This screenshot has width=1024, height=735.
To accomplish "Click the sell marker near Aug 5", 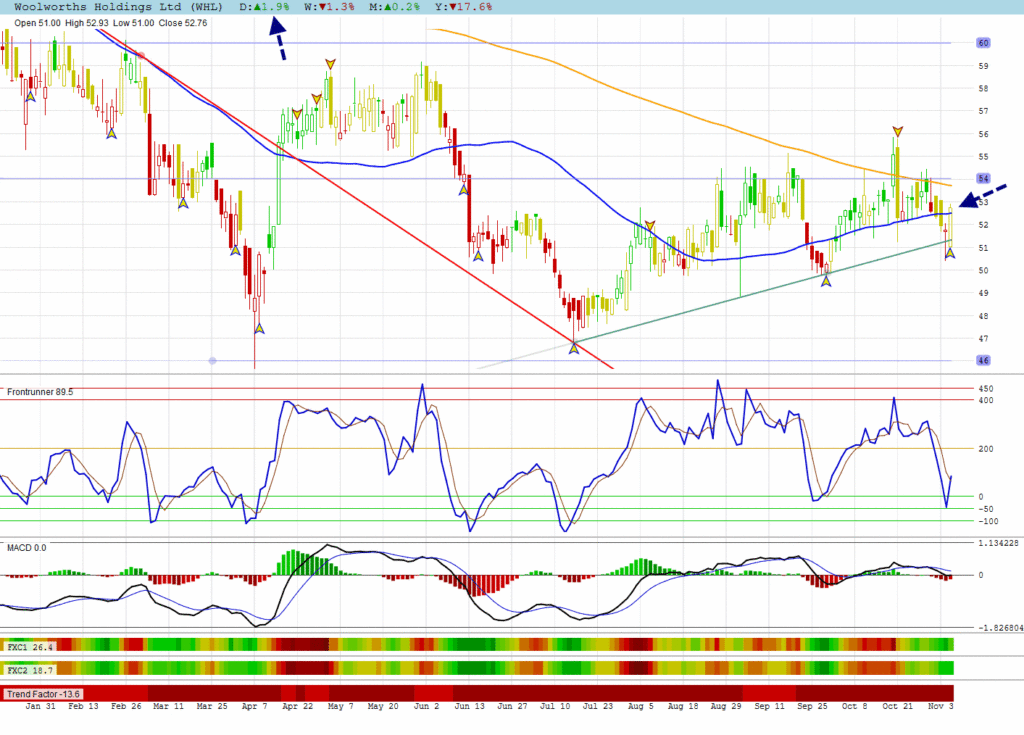I will (650, 226).
